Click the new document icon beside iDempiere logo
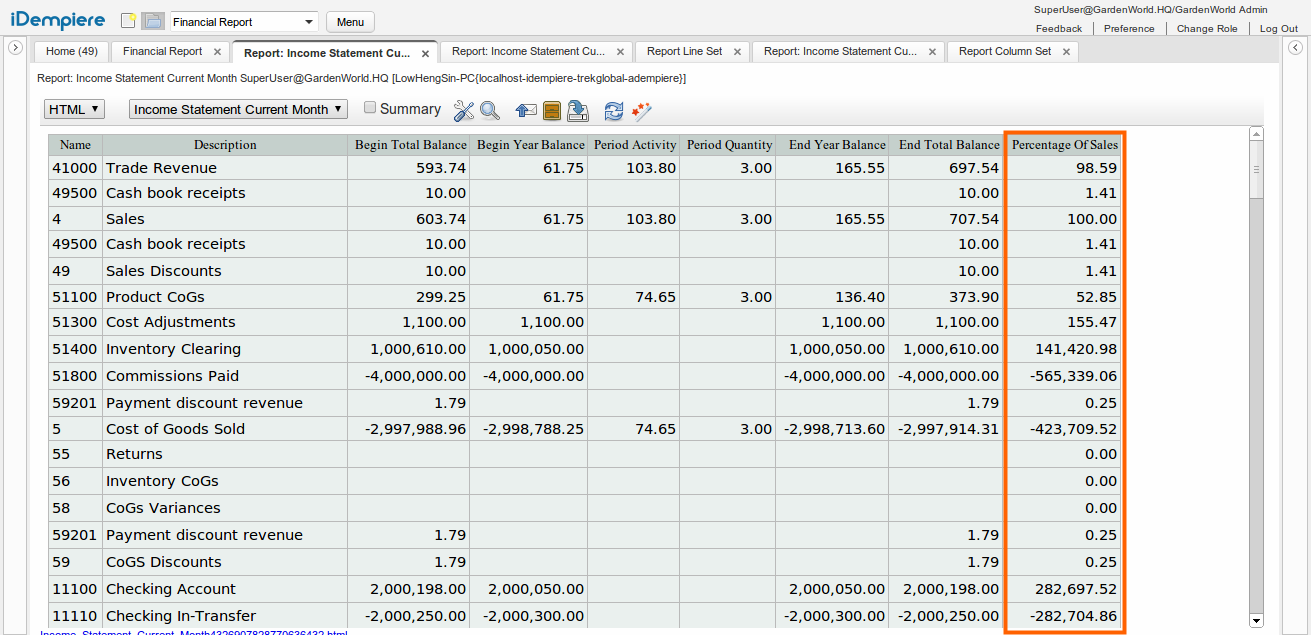The width and height of the screenshot is (1311, 635). coord(128,19)
